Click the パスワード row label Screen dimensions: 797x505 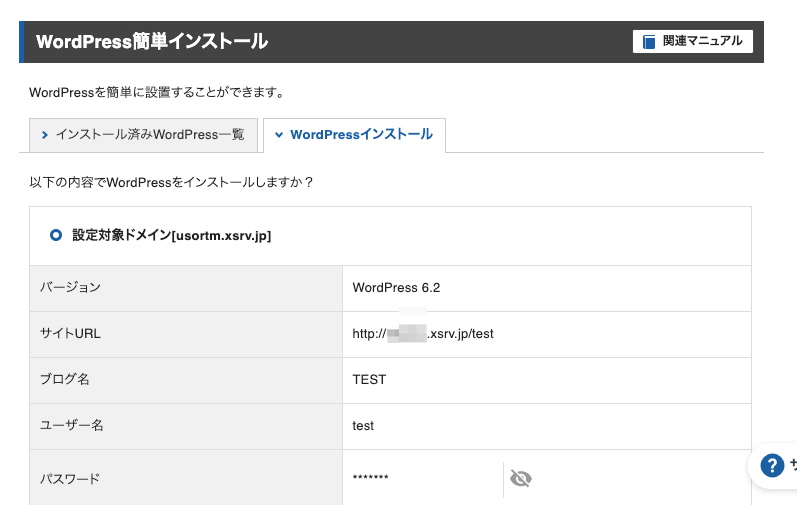coord(70,479)
